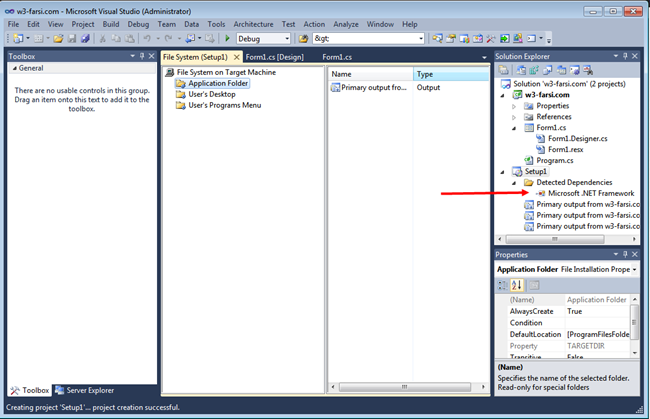Viewport: 650px width, 419px height.
Task: Click the wrench-and-hammer Toolbox icon in main toolbar
Action: point(491,39)
